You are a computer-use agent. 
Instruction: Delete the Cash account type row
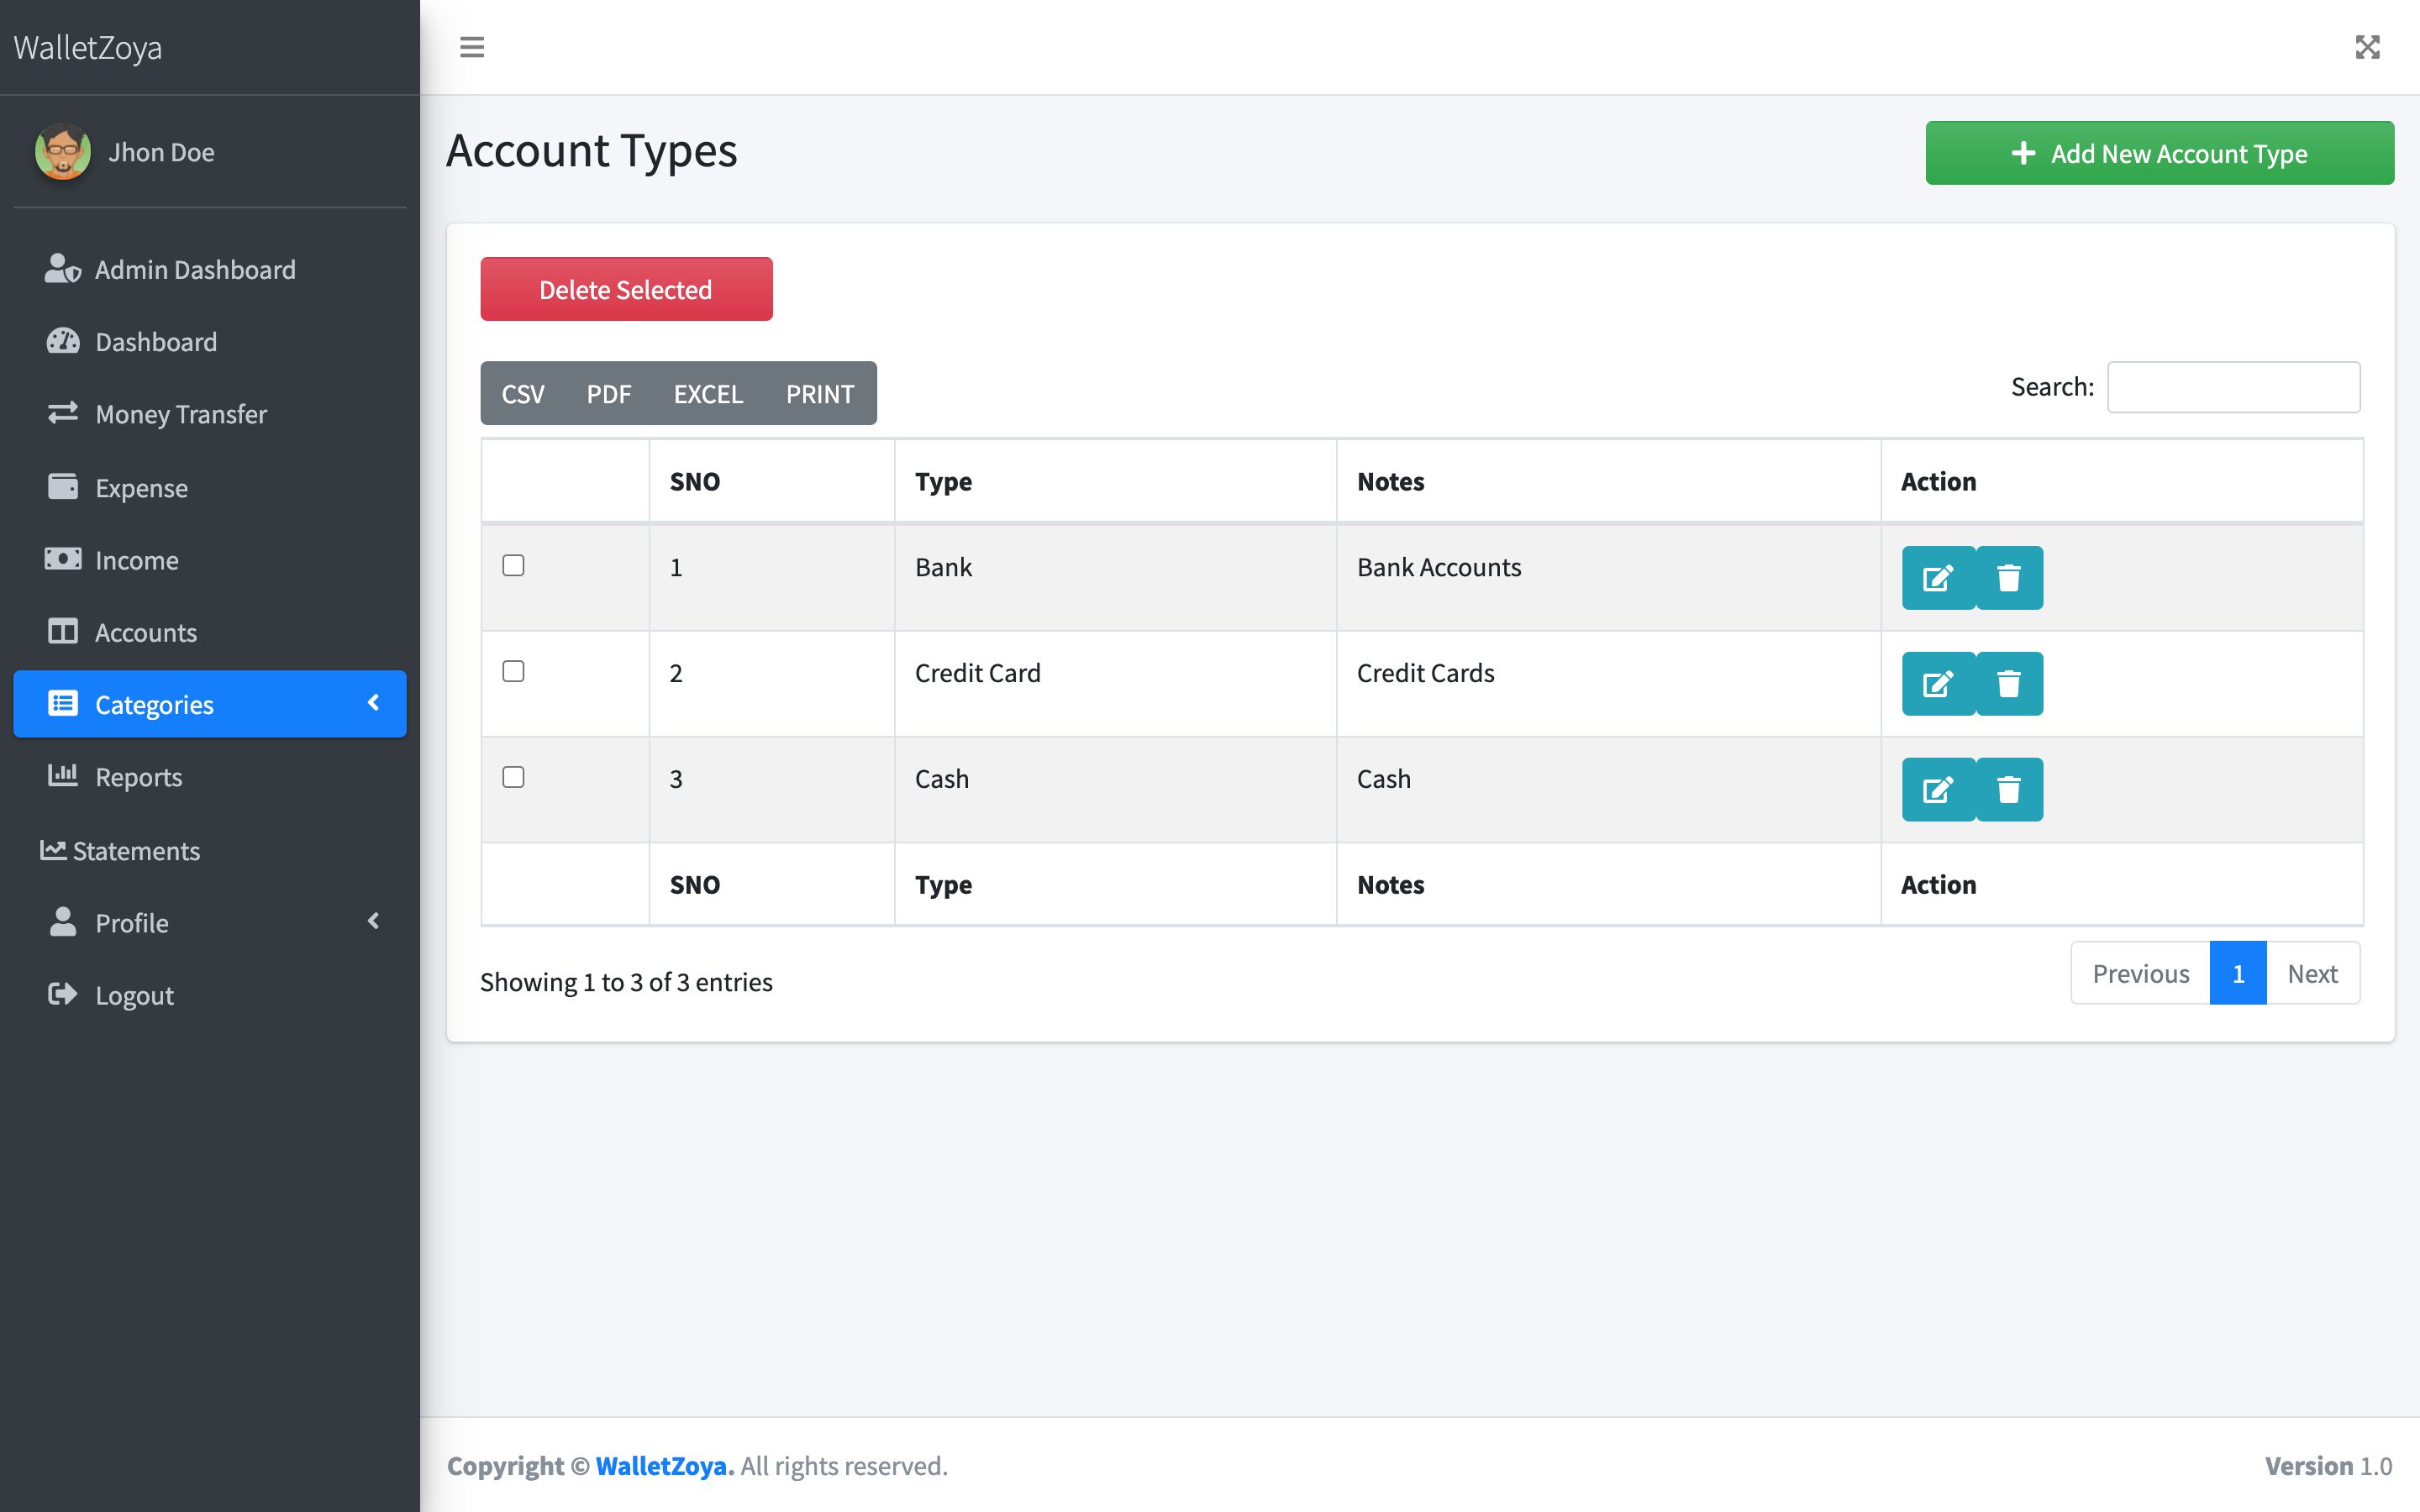coord(2009,790)
